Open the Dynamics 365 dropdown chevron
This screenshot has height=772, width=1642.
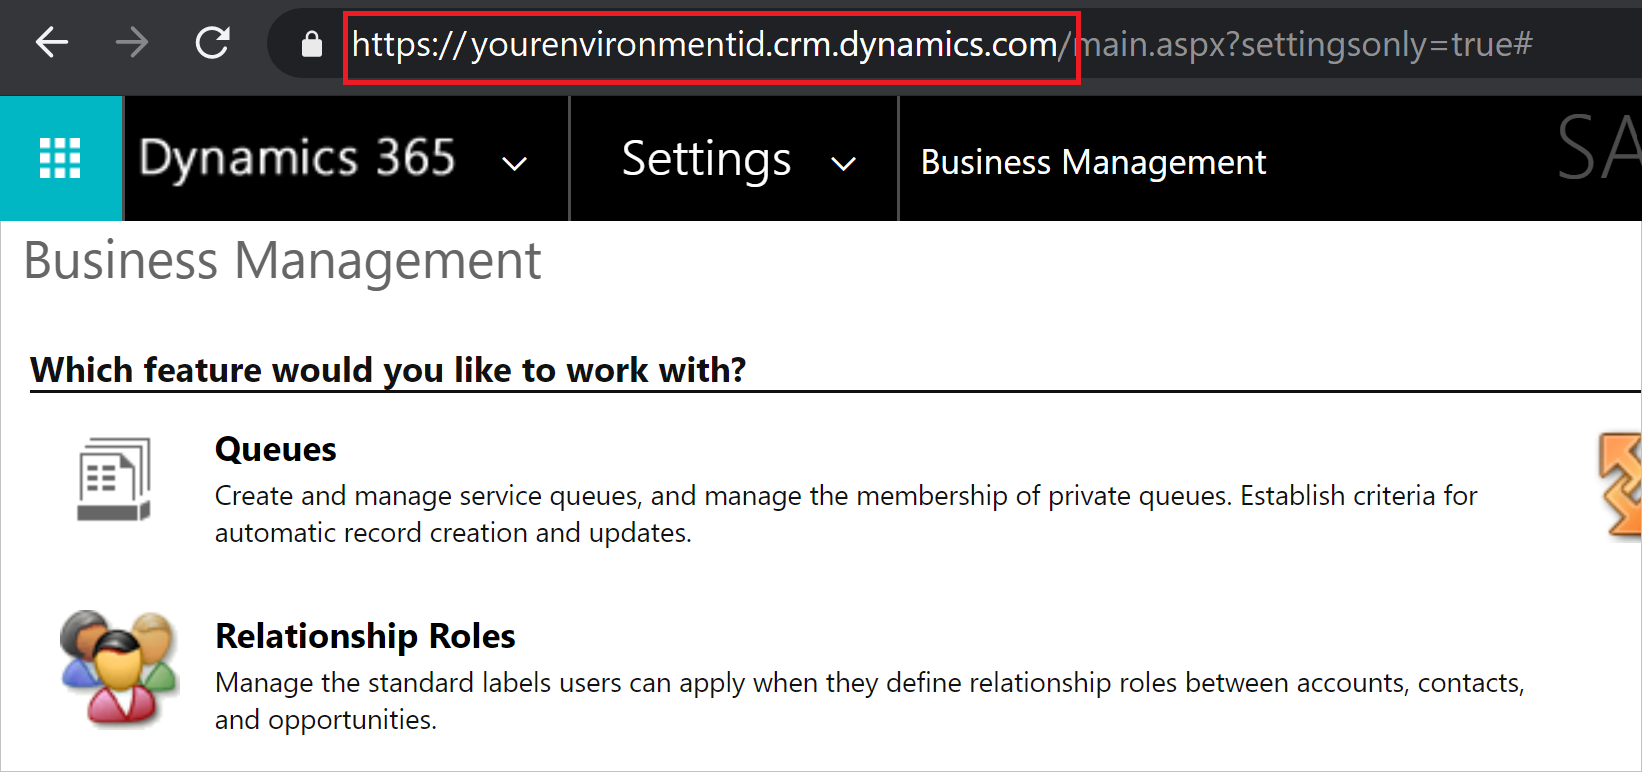(x=513, y=163)
